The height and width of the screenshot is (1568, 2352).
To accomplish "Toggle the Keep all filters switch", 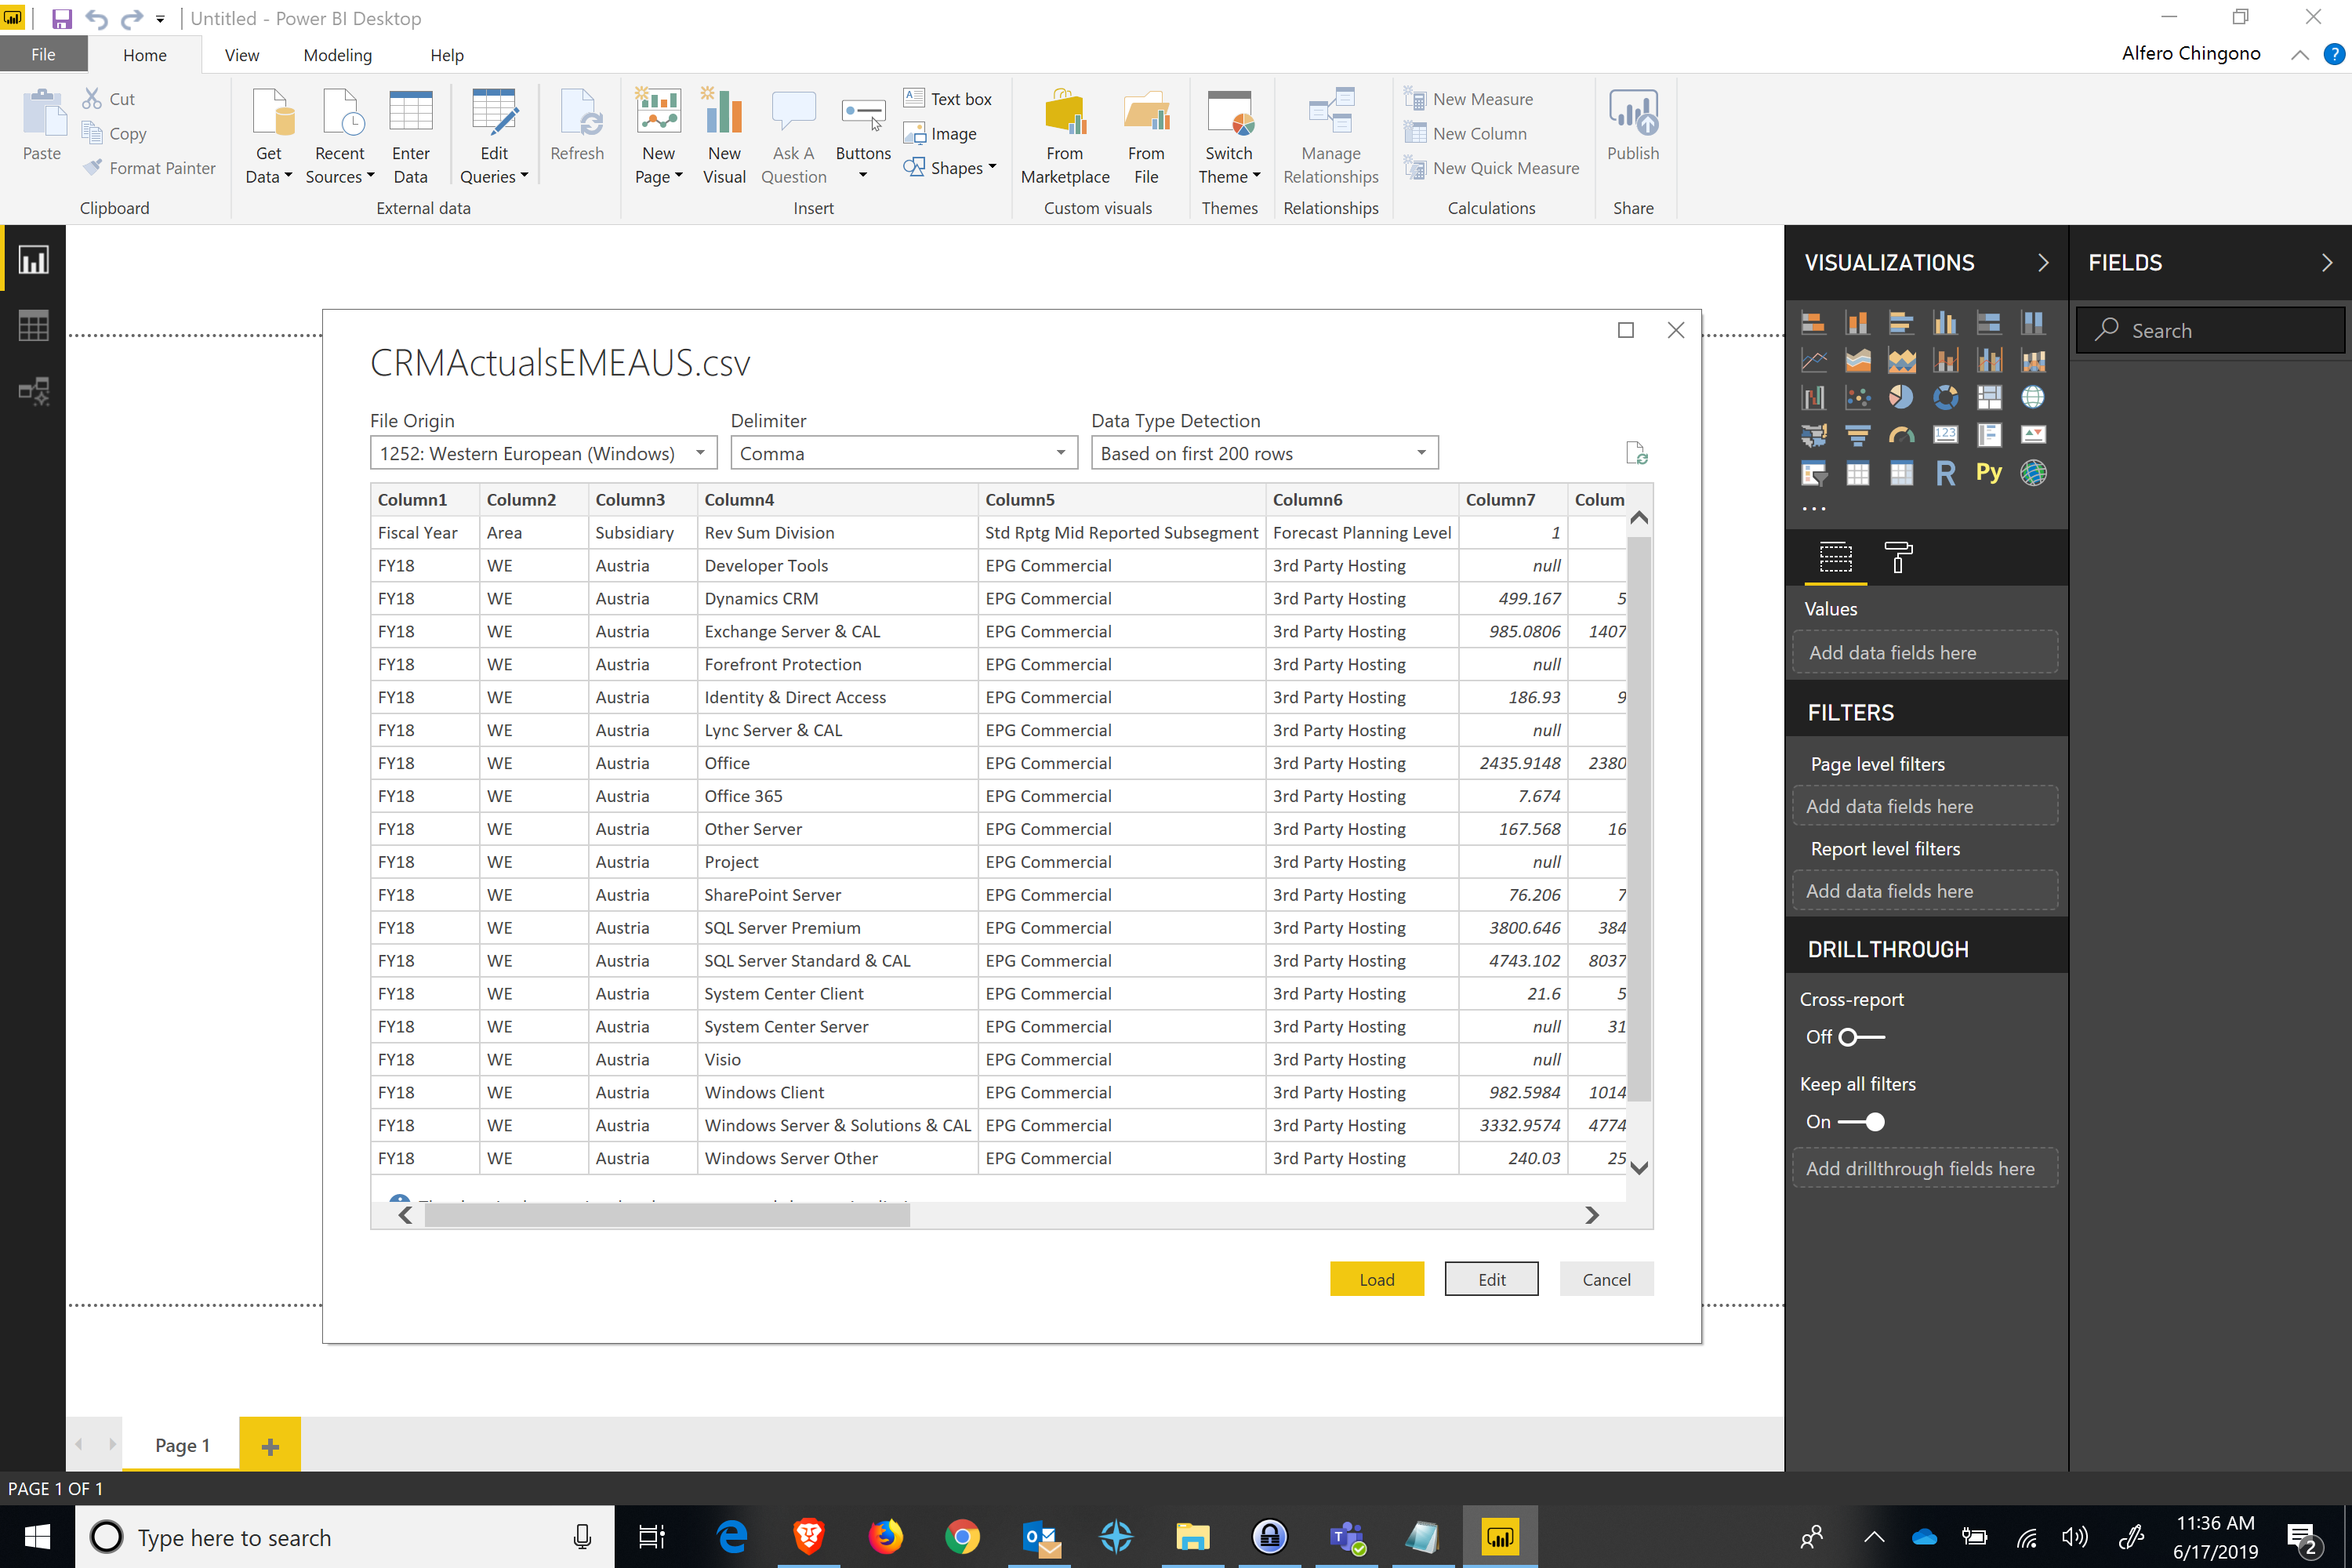I will pyautogui.click(x=1862, y=1122).
